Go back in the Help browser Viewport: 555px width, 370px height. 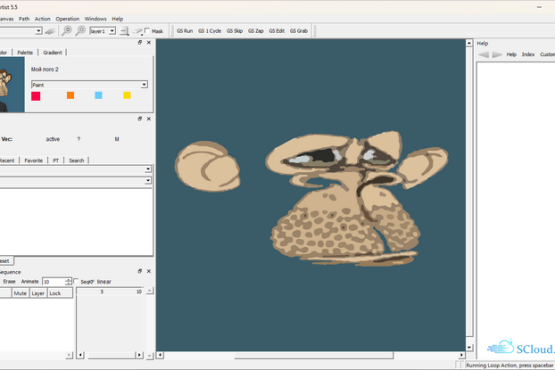[484, 55]
